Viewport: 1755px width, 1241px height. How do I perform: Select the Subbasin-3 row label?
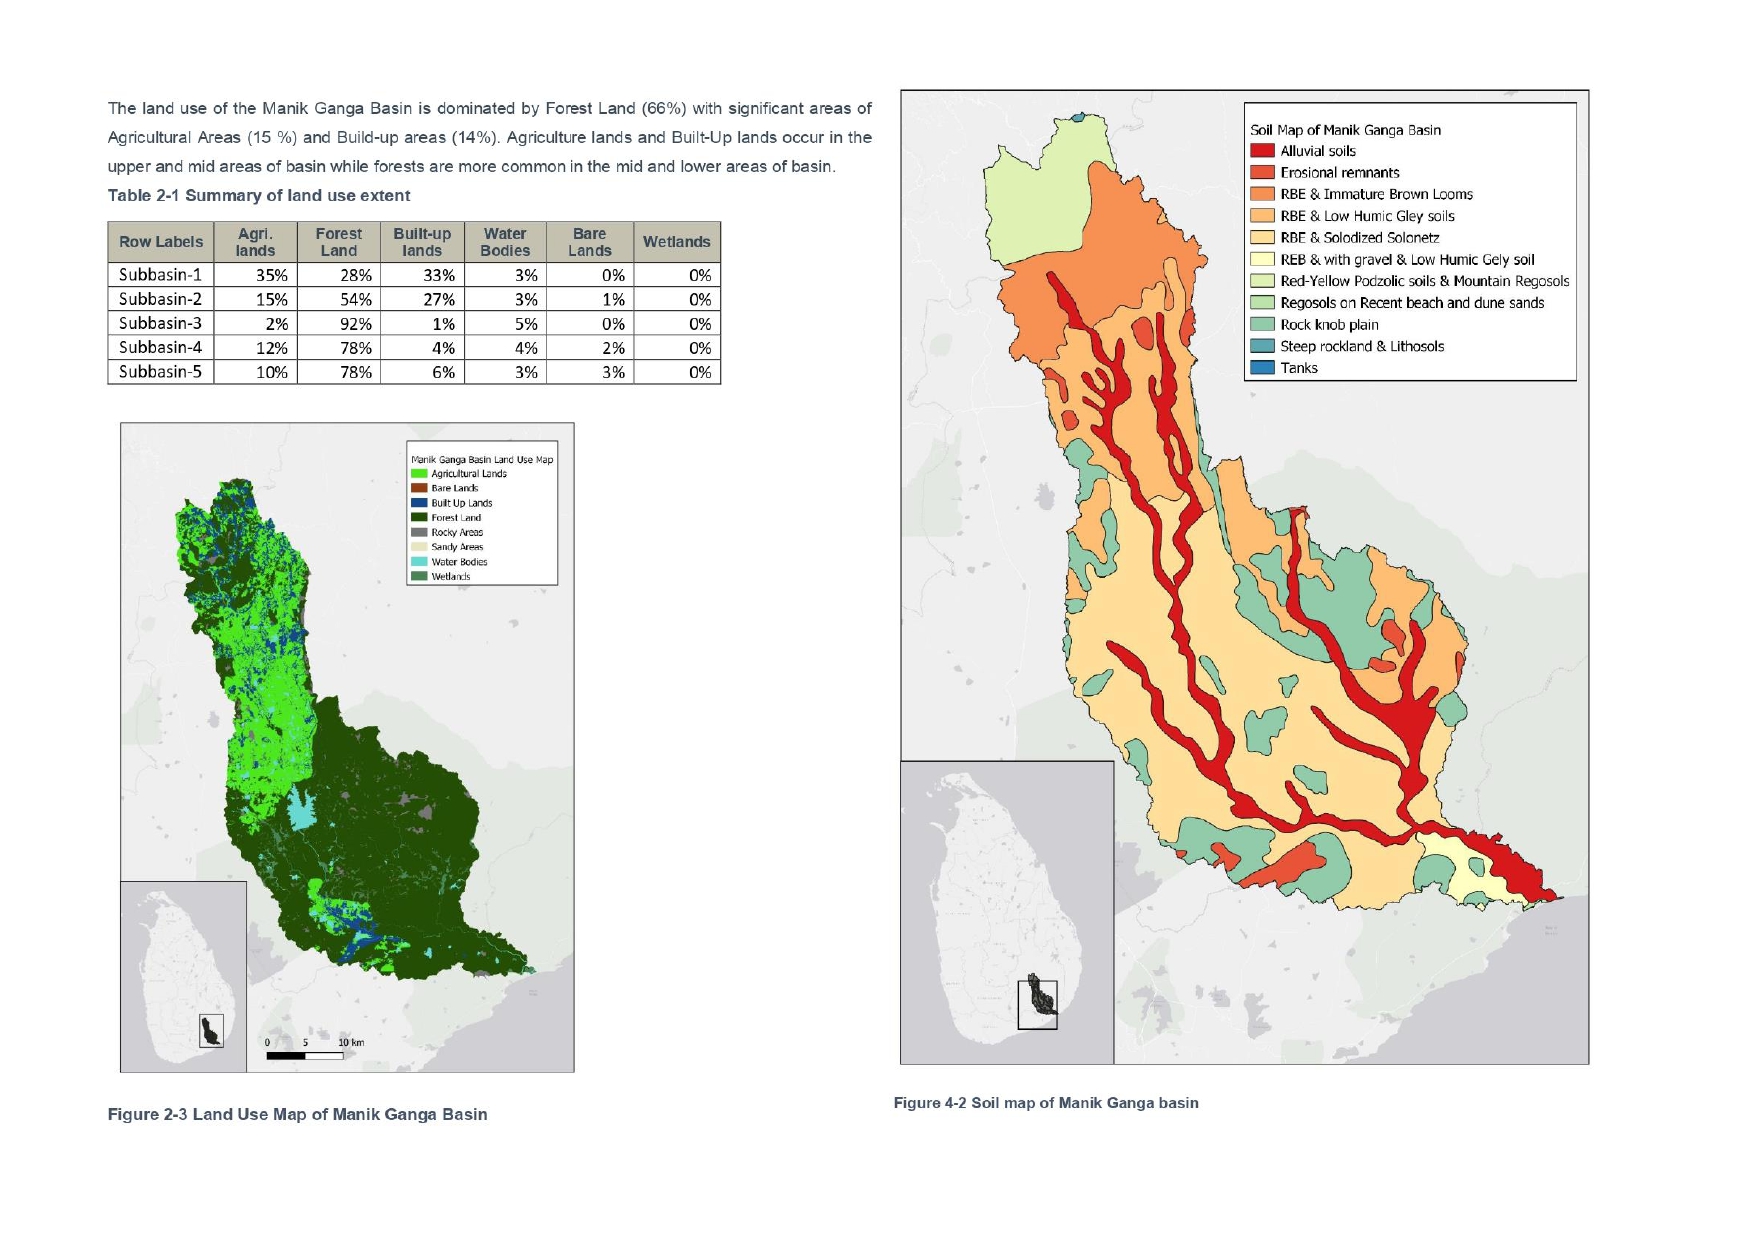click(160, 323)
